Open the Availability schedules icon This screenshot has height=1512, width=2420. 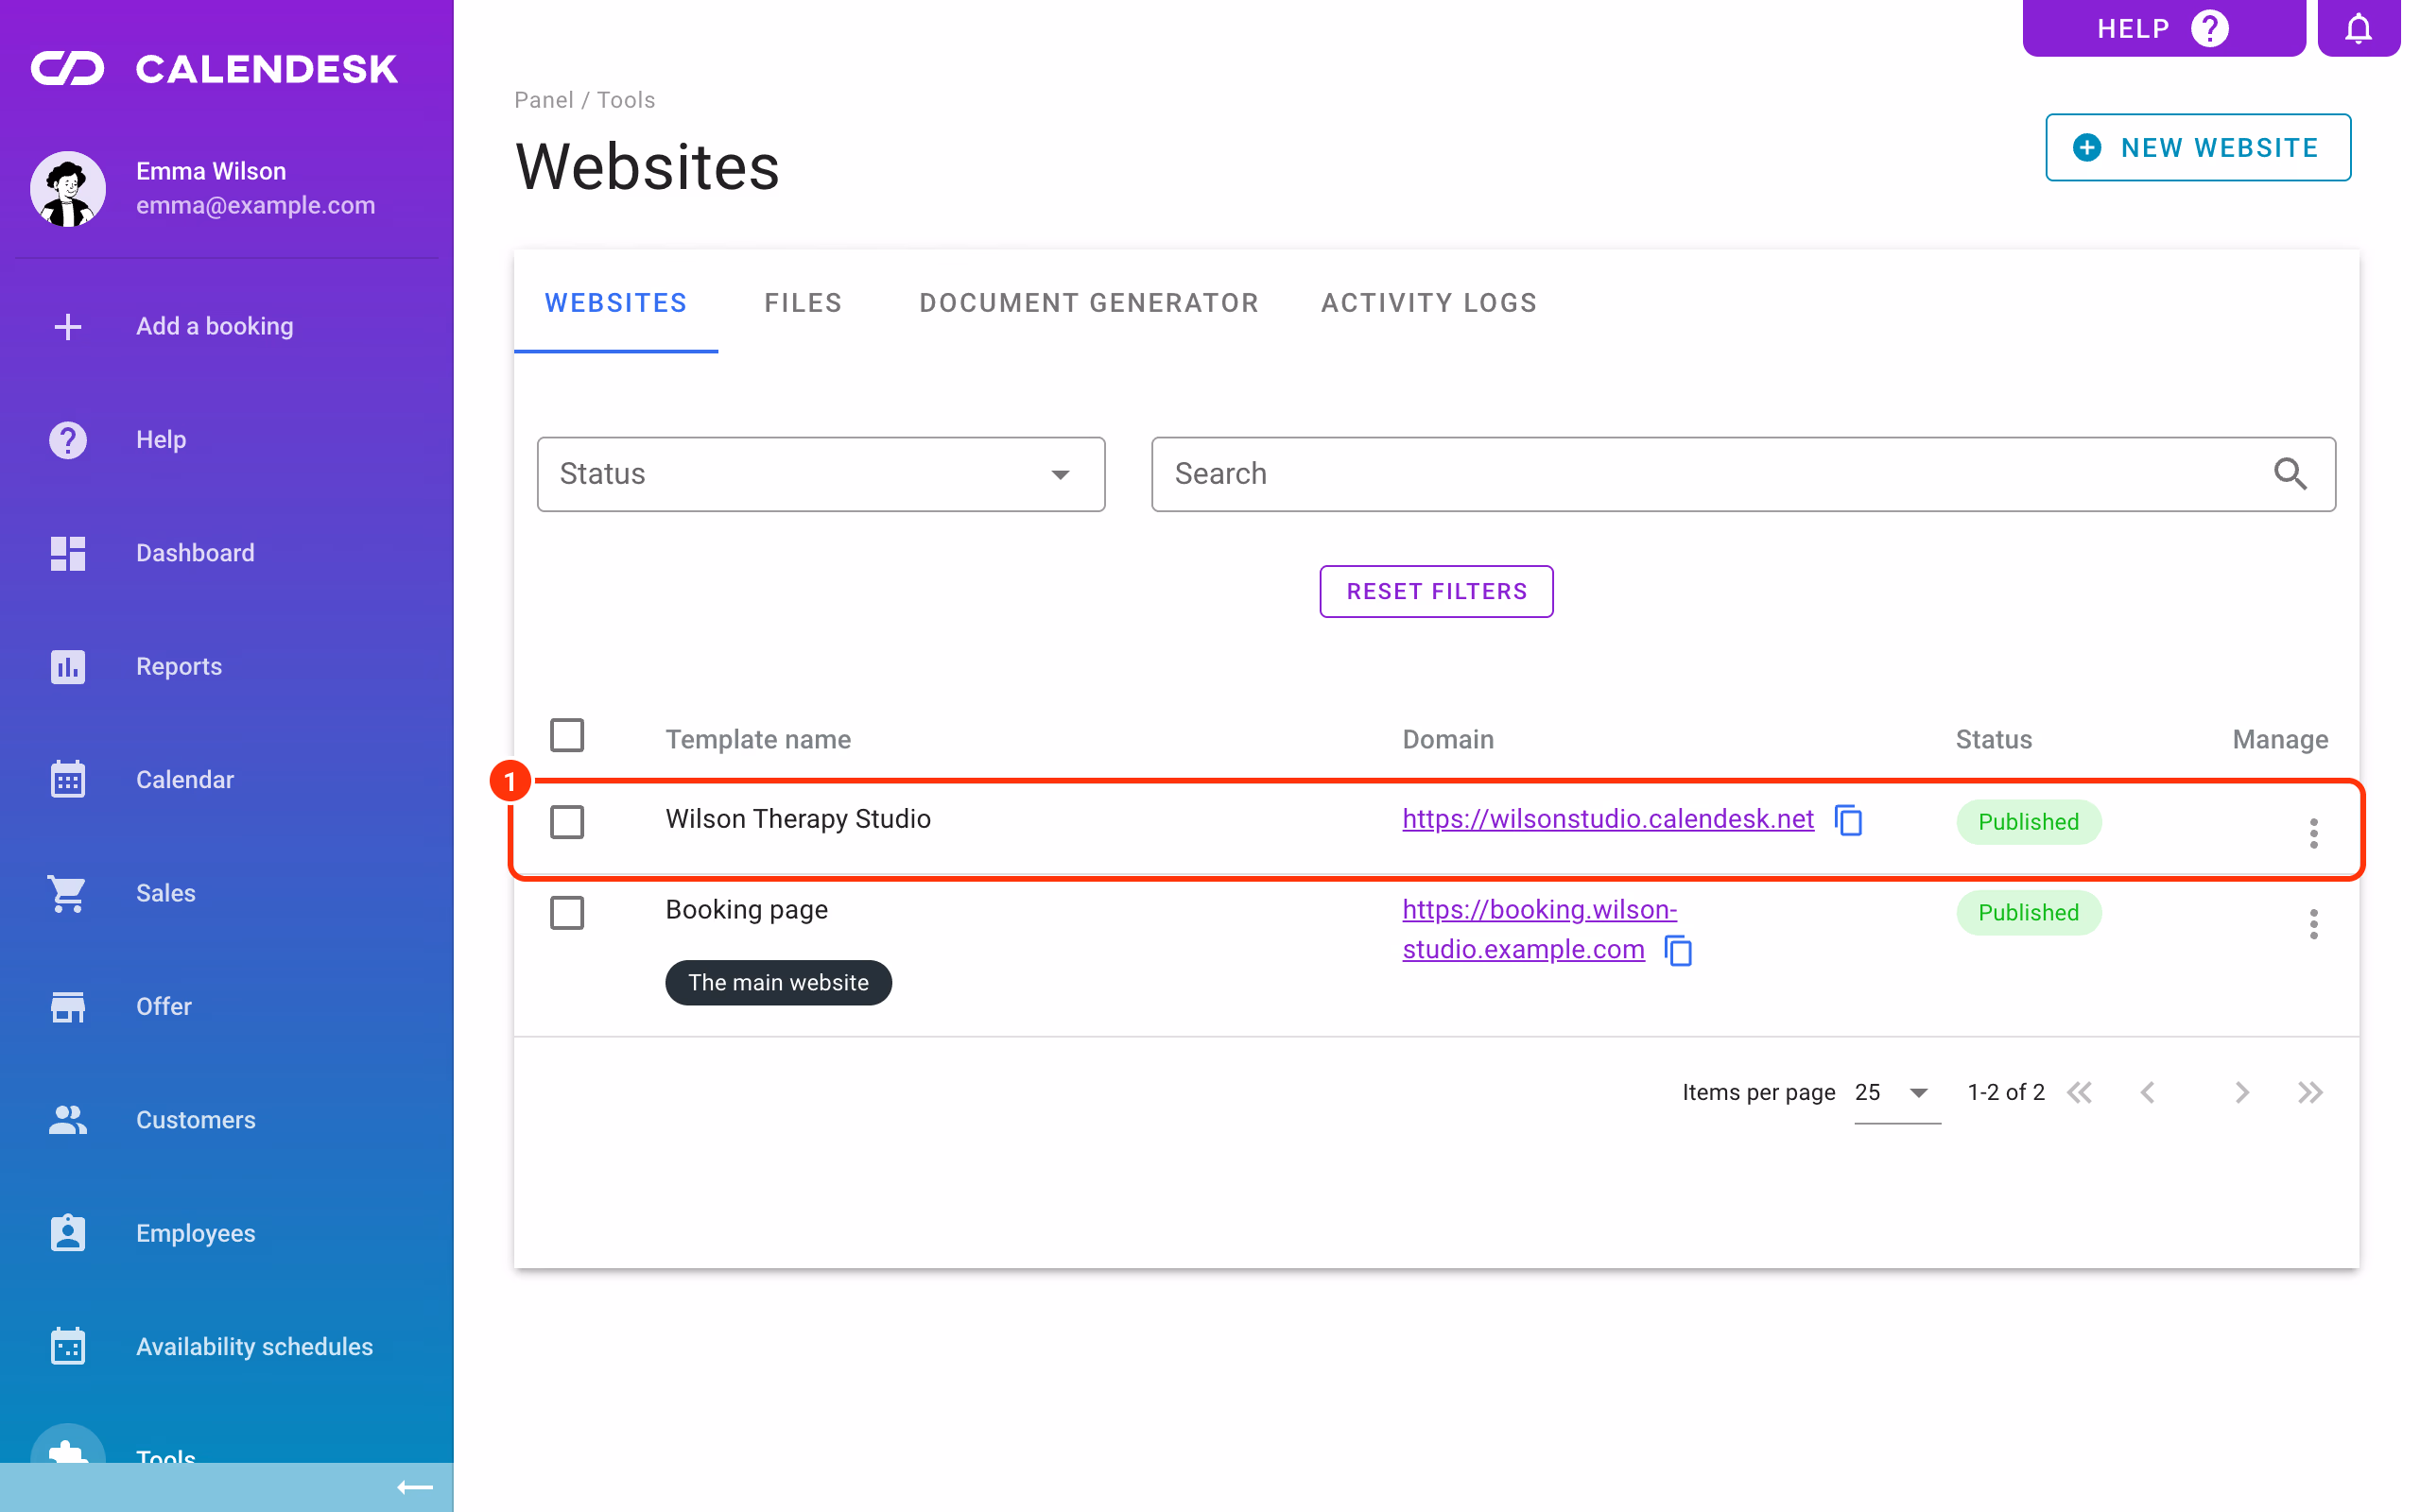pos(68,1346)
